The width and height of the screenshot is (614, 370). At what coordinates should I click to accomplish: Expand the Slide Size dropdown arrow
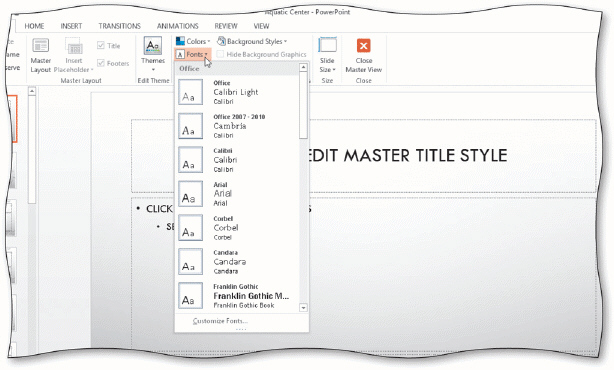click(x=334, y=70)
